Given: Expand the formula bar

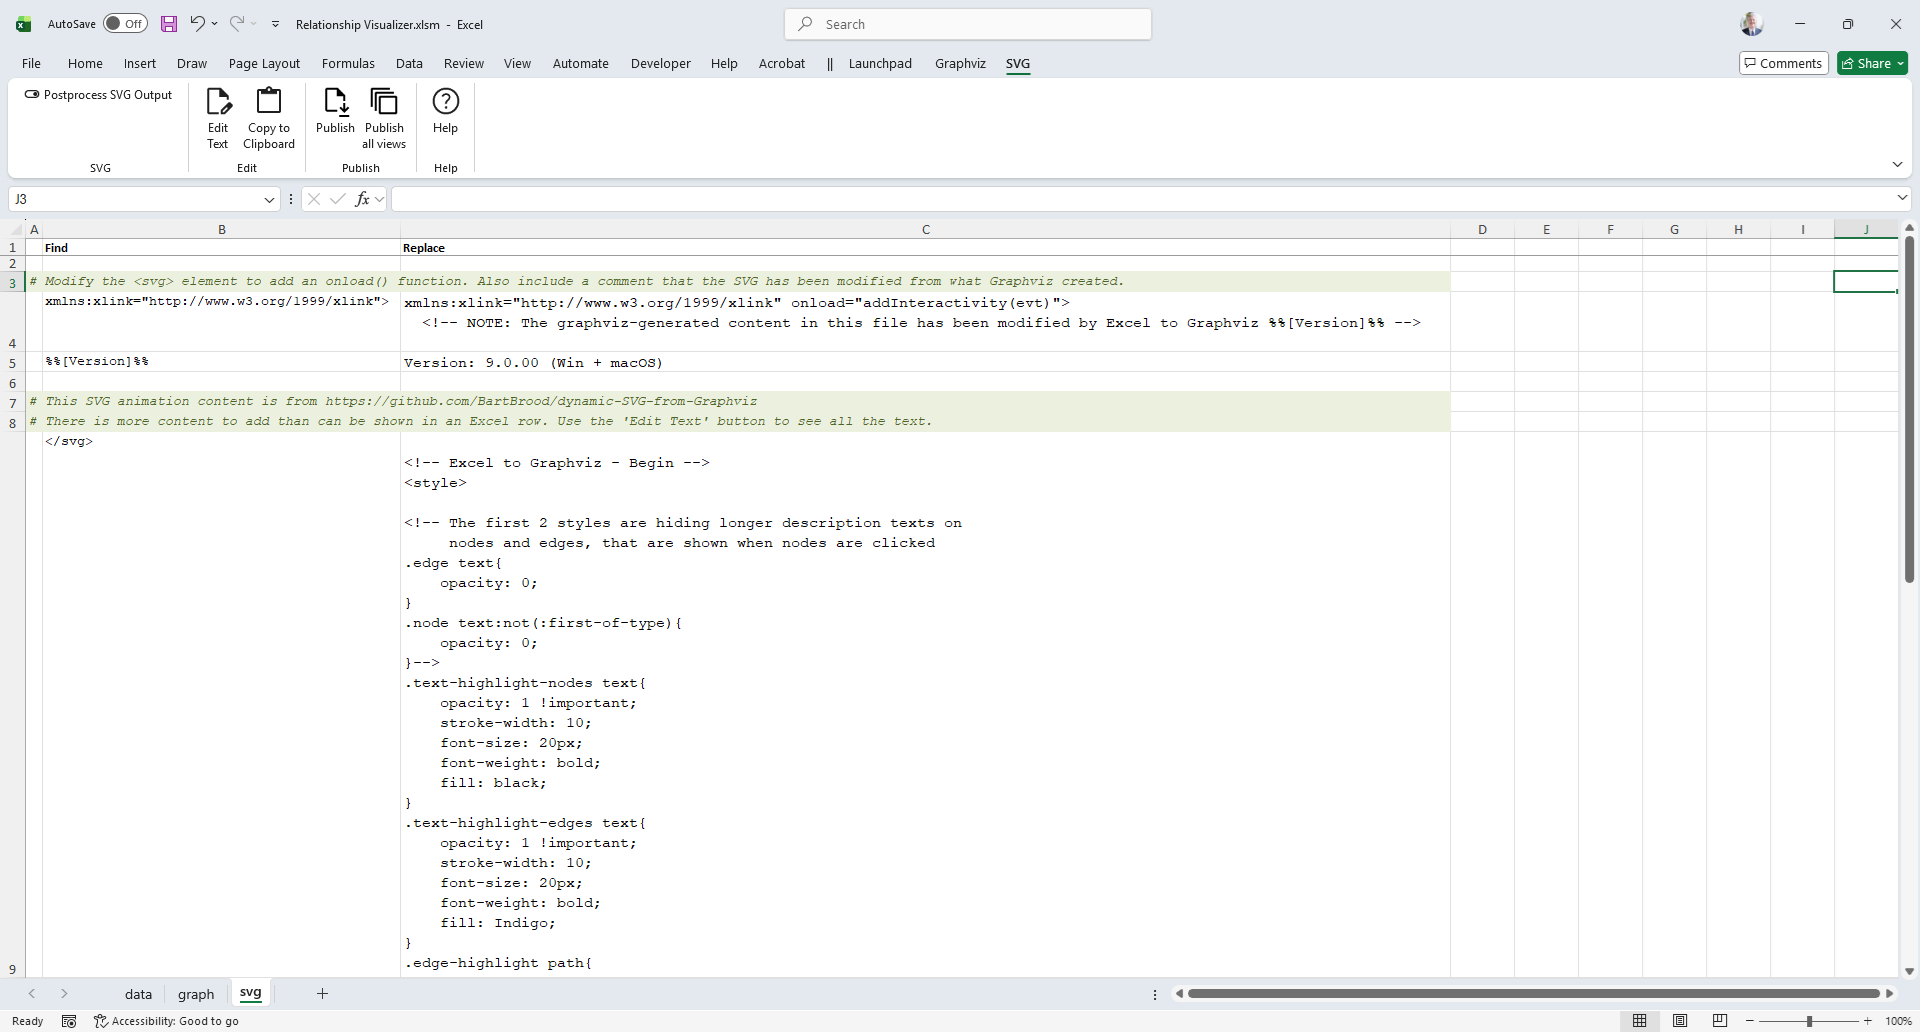Looking at the screenshot, I should 1902,198.
